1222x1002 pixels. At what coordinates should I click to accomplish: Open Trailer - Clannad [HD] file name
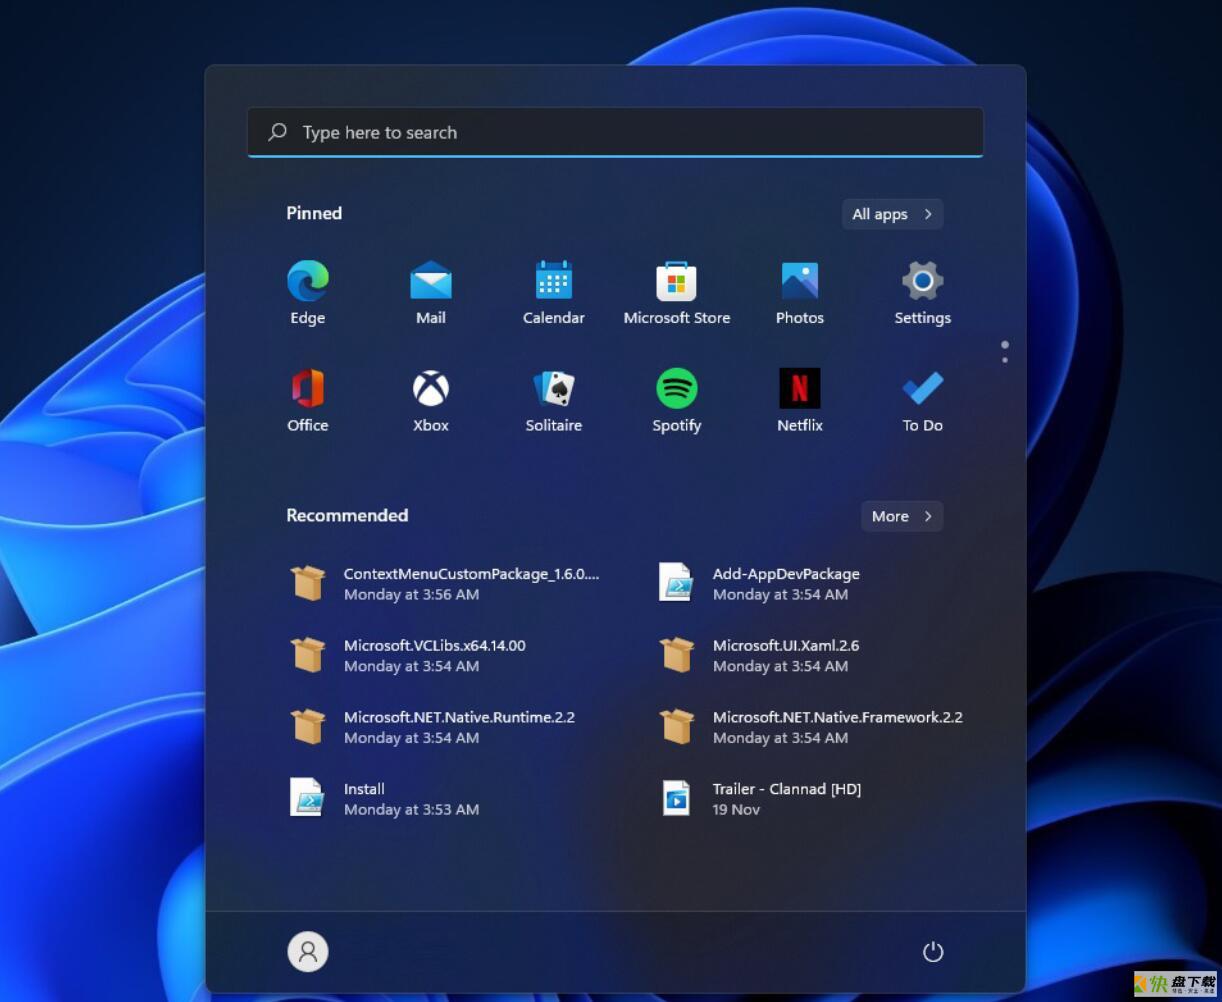tap(787, 789)
